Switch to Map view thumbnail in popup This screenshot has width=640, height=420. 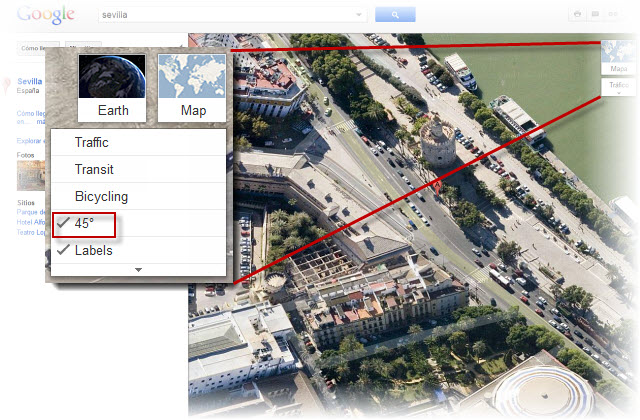[x=192, y=88]
